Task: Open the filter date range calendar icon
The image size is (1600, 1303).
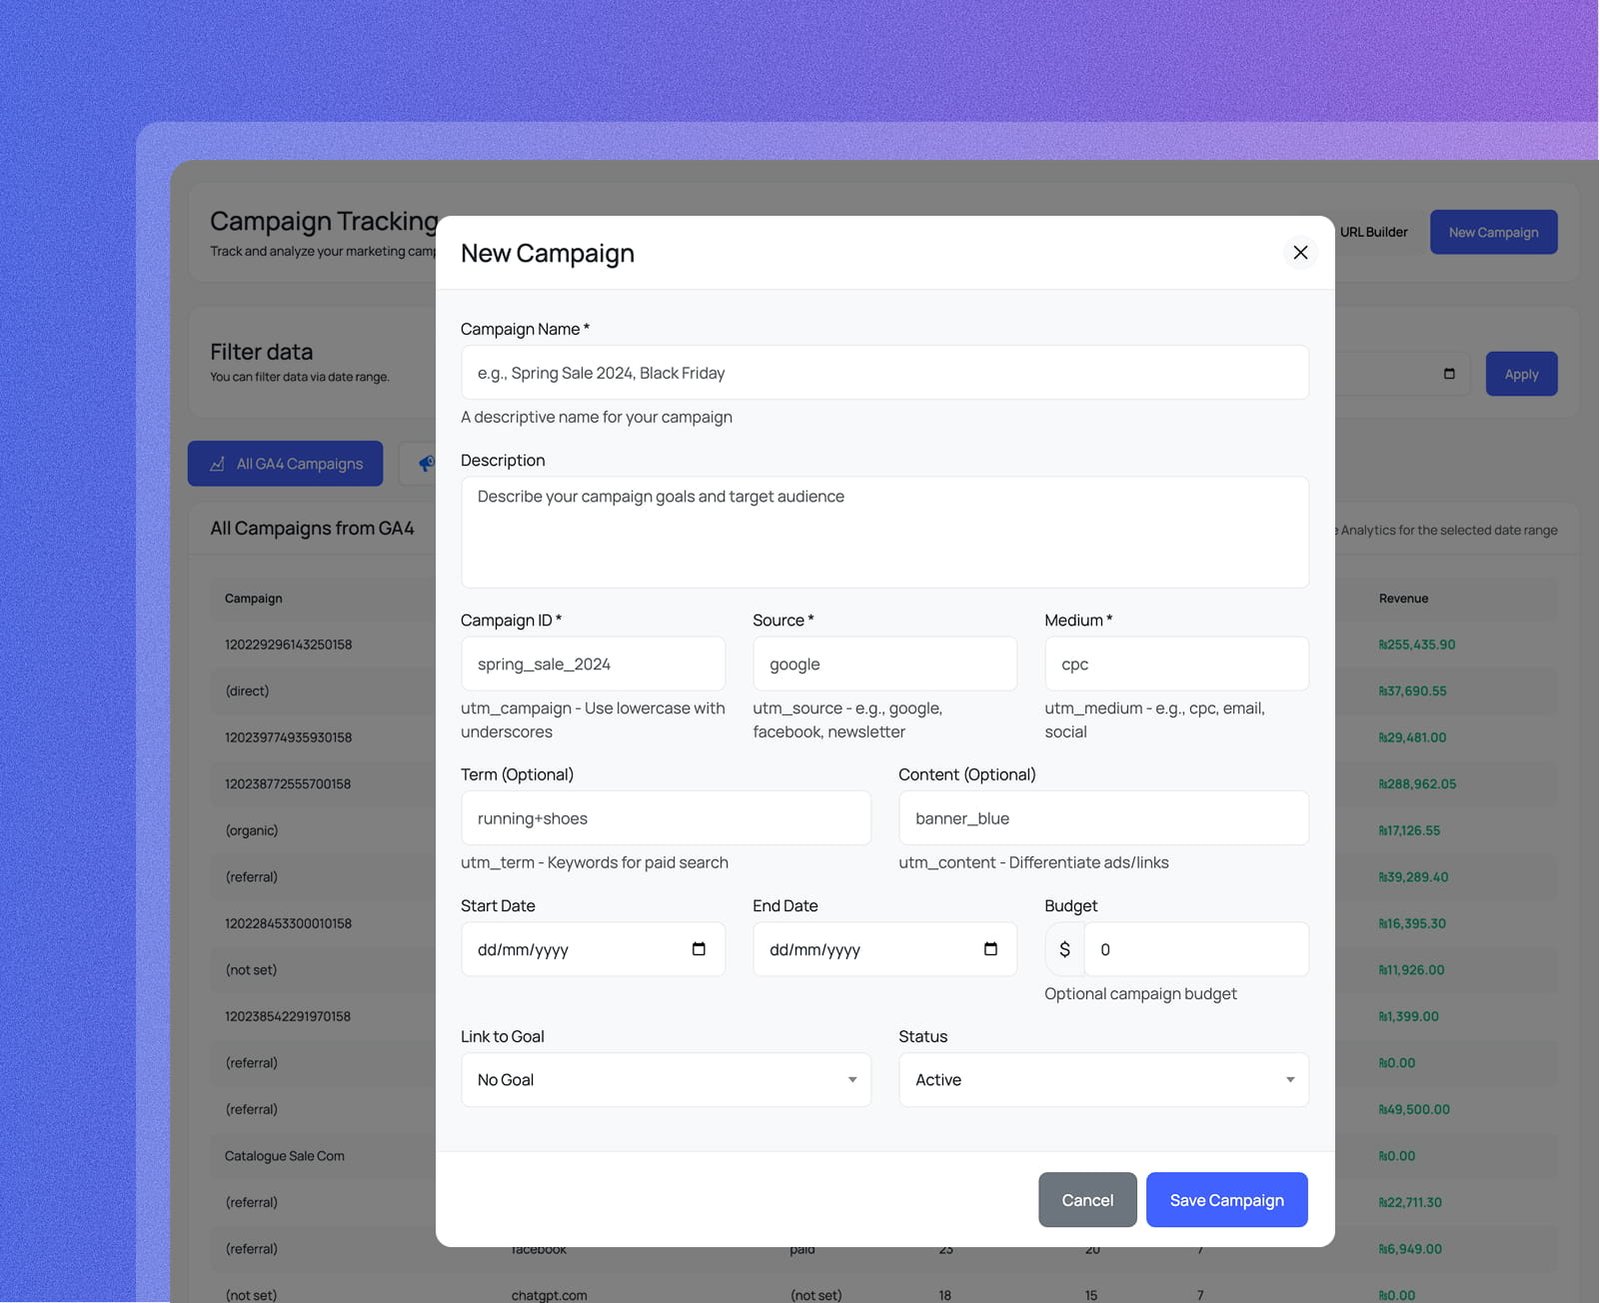Action: point(1450,373)
